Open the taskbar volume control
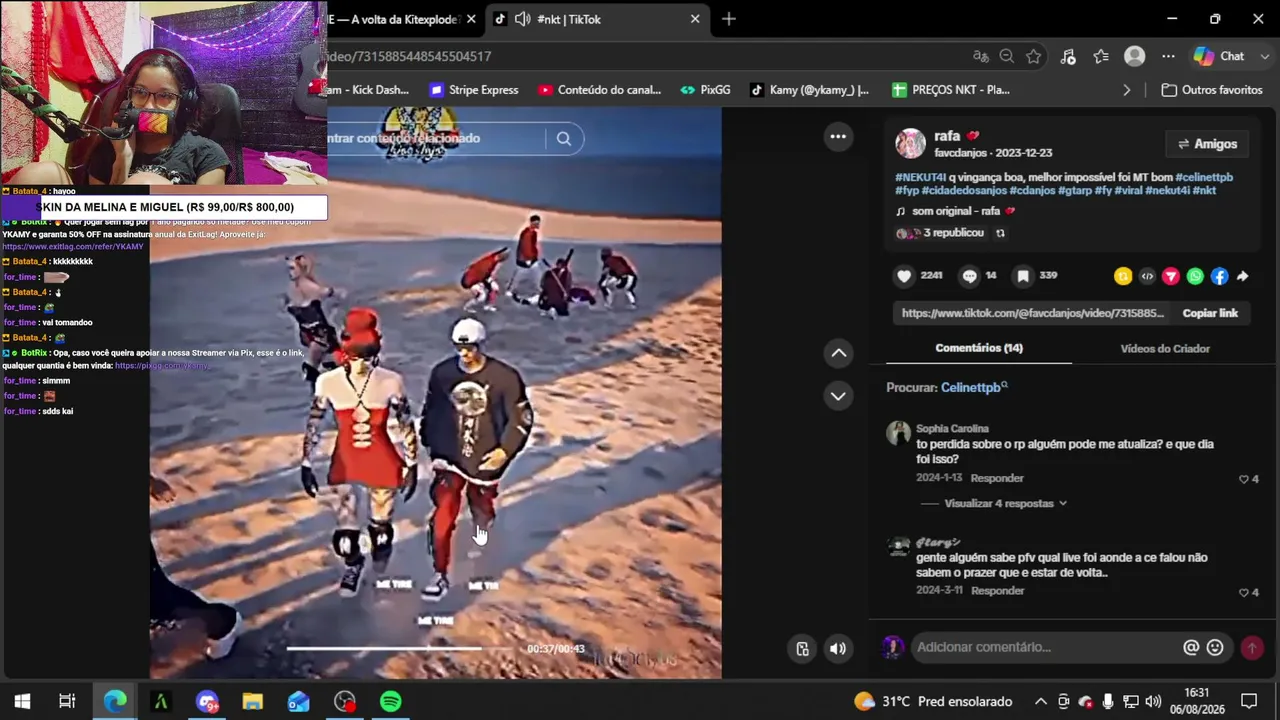Viewport: 1280px width, 720px height. coord(1153,702)
